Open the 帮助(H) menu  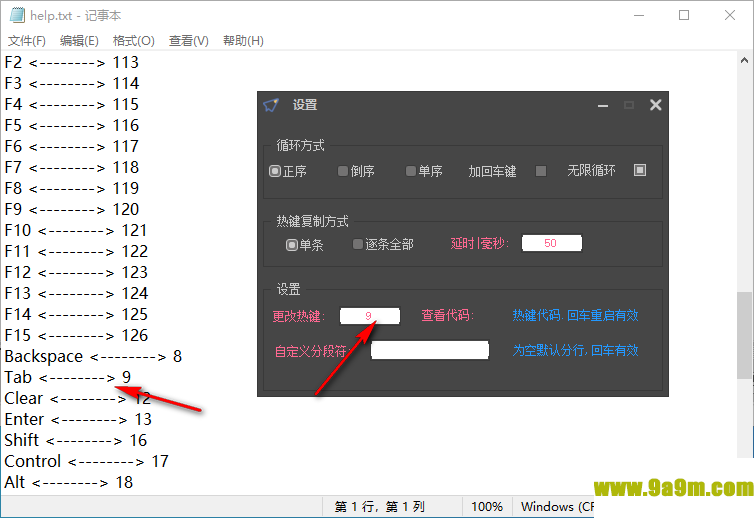click(243, 41)
